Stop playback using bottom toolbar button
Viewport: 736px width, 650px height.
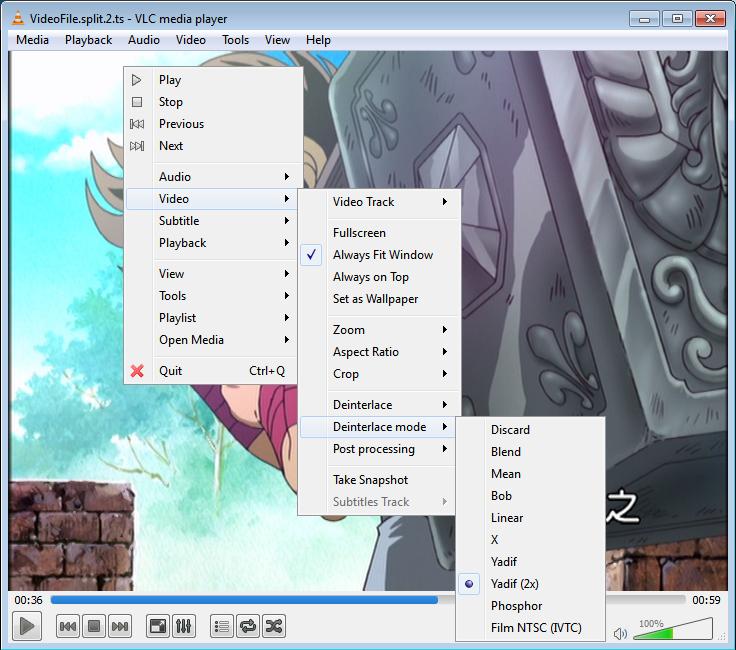(94, 626)
